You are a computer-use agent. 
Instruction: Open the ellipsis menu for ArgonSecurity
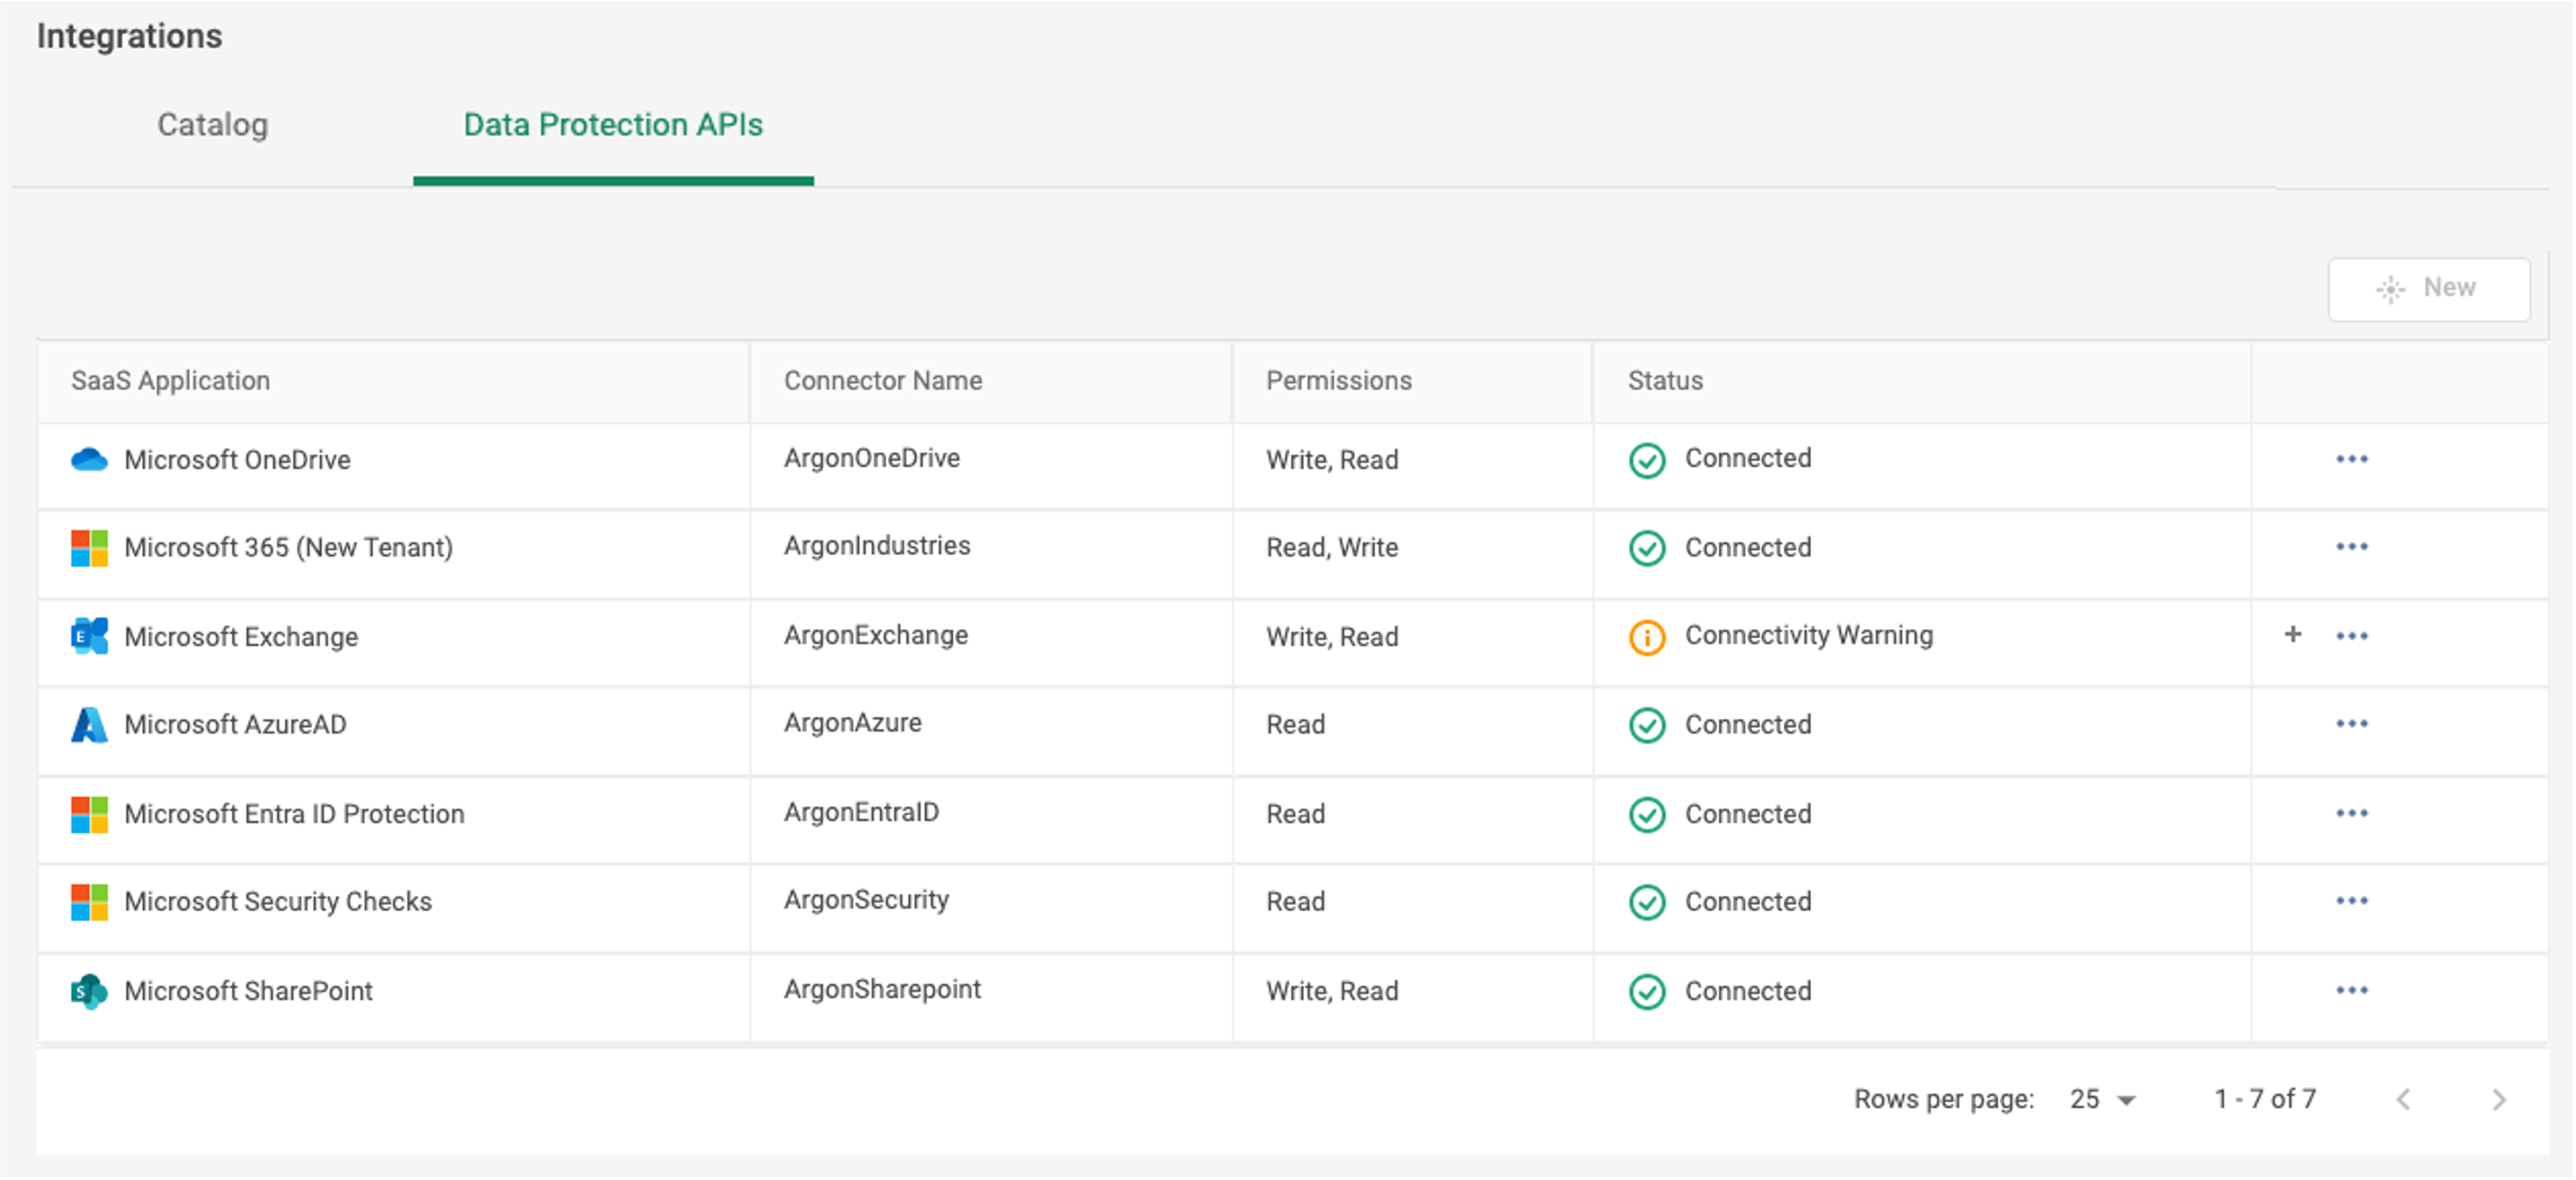(x=2352, y=900)
